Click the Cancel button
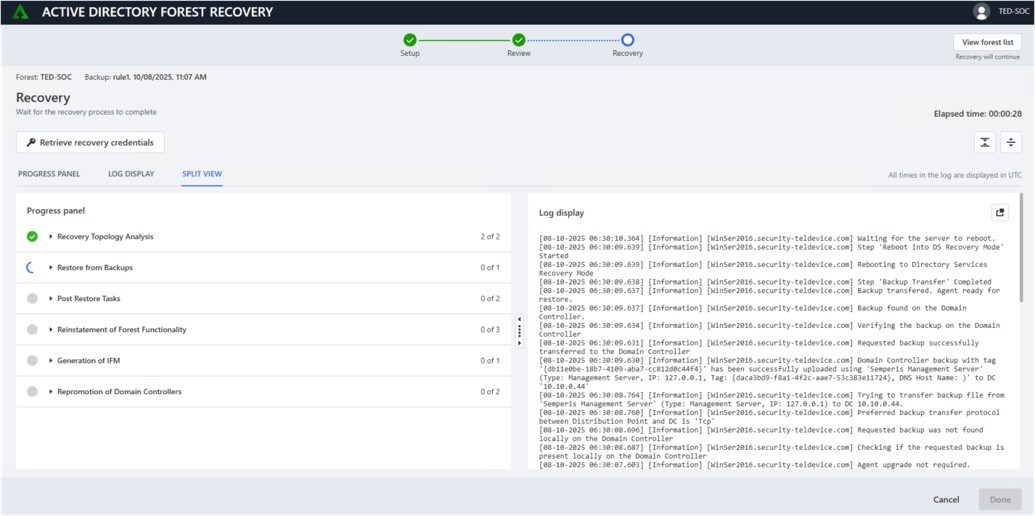This screenshot has height=516, width=1035. pos(946,499)
